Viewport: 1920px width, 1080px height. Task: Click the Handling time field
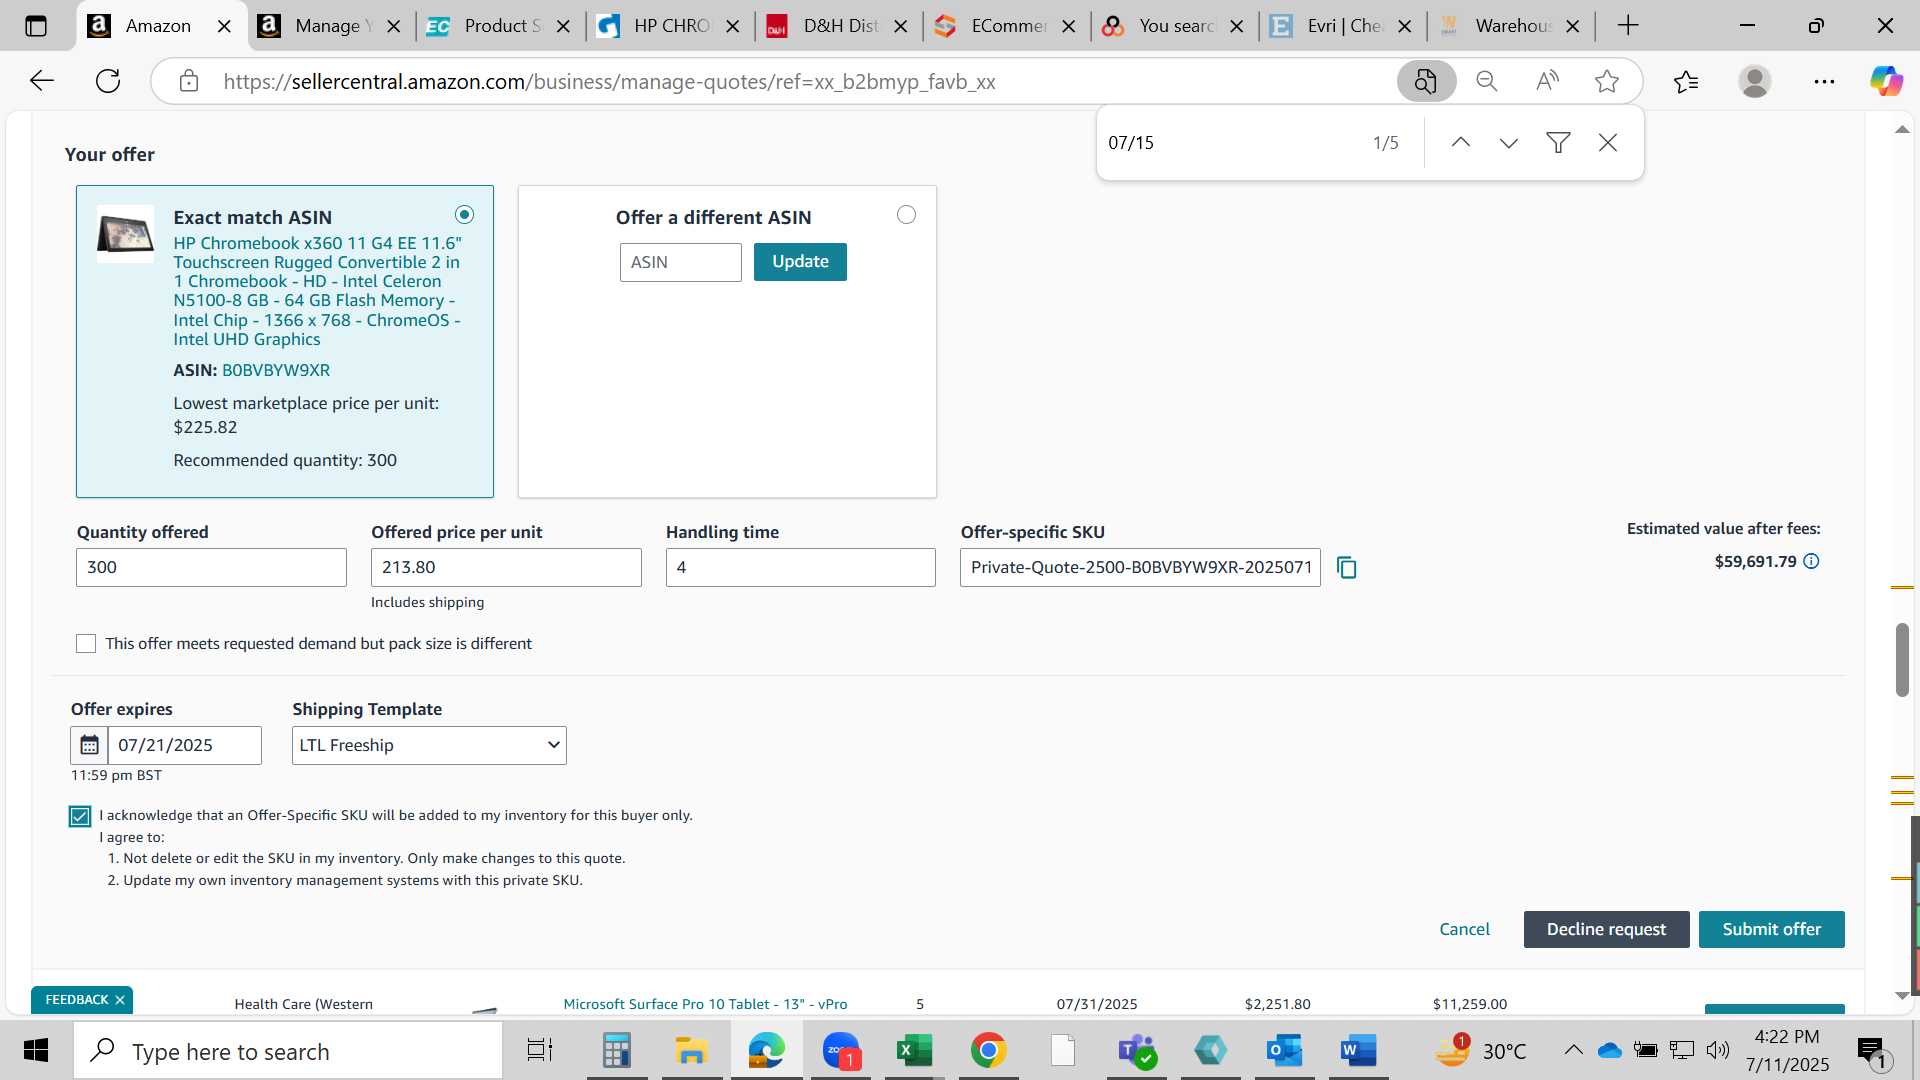click(801, 568)
